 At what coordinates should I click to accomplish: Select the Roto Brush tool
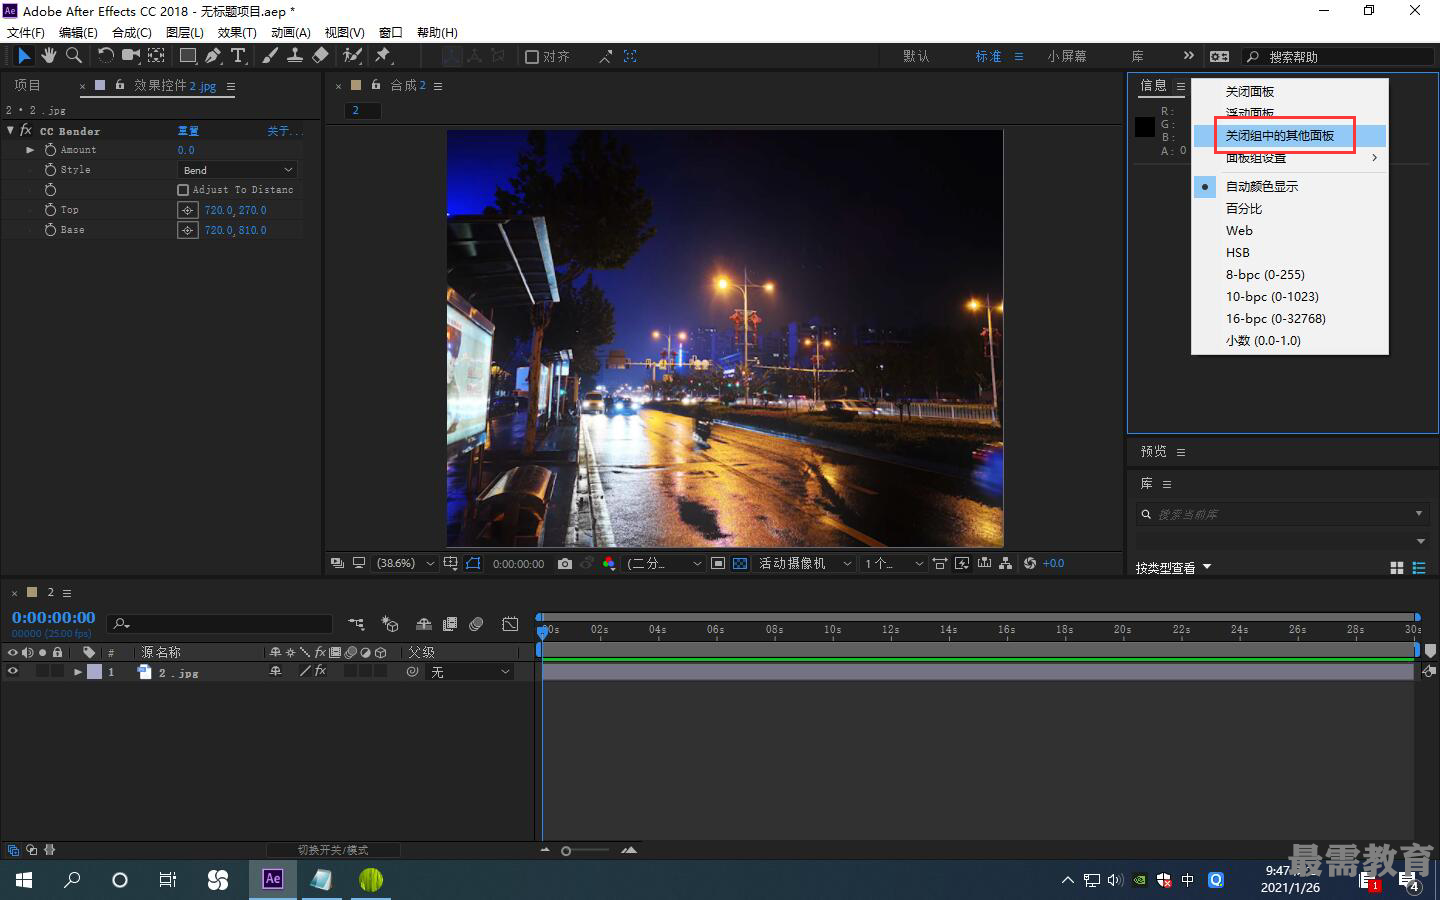(352, 56)
